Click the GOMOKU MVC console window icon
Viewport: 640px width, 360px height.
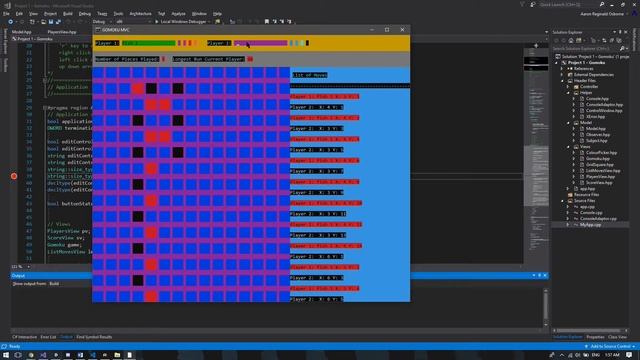click(x=98, y=30)
